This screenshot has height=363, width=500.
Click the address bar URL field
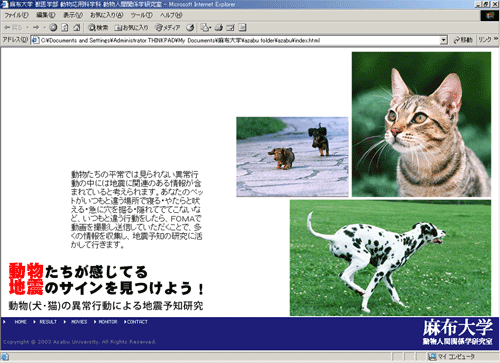(239, 40)
